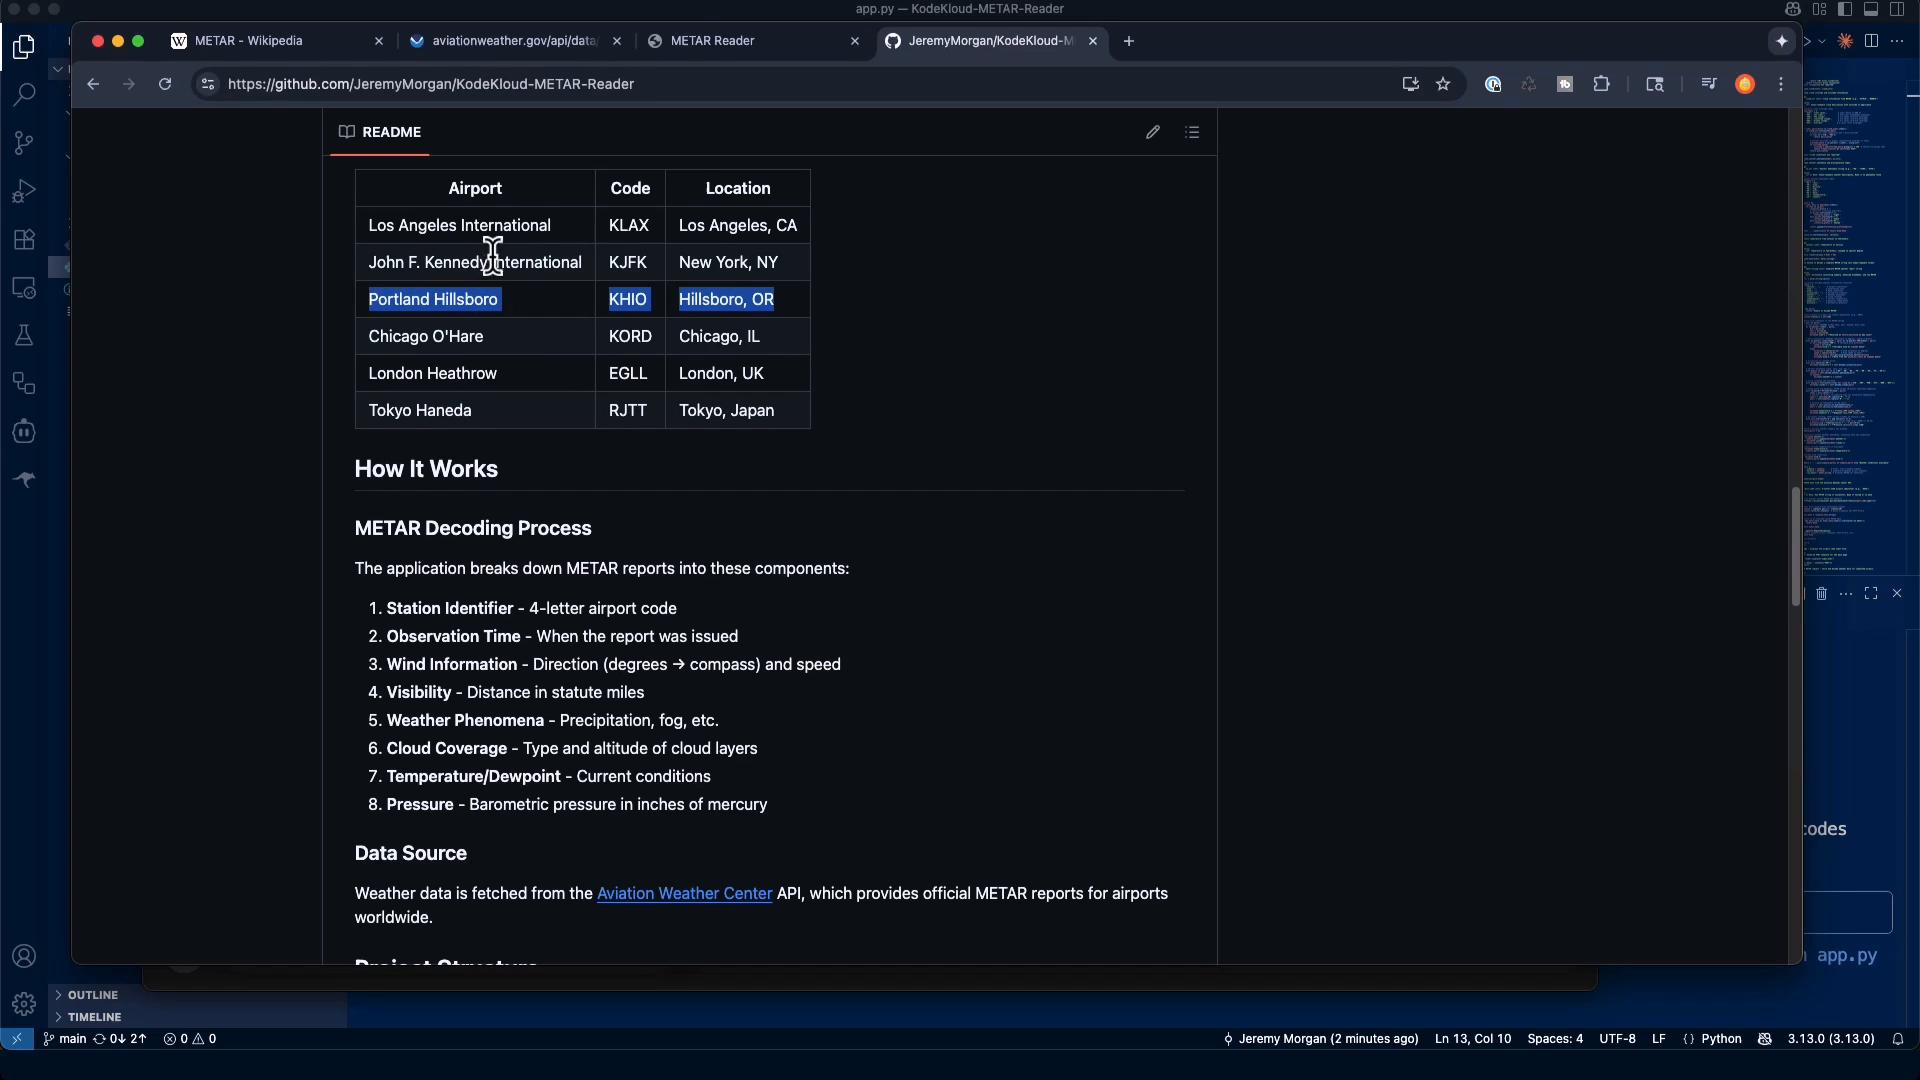Screen dimensions: 1920x1080
Task: Expand the TIMELINE section
Action: 94,1017
